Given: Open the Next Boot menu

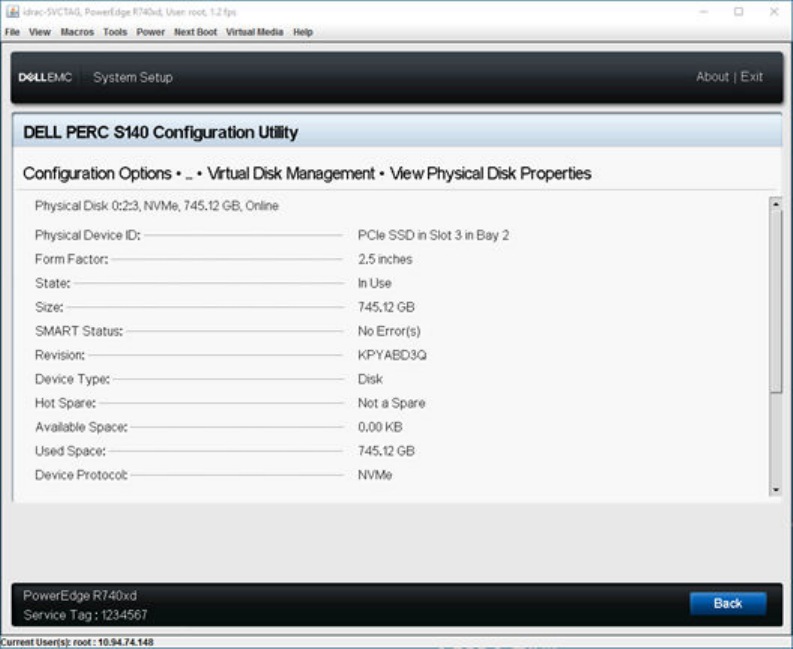Looking at the screenshot, I should click(195, 32).
